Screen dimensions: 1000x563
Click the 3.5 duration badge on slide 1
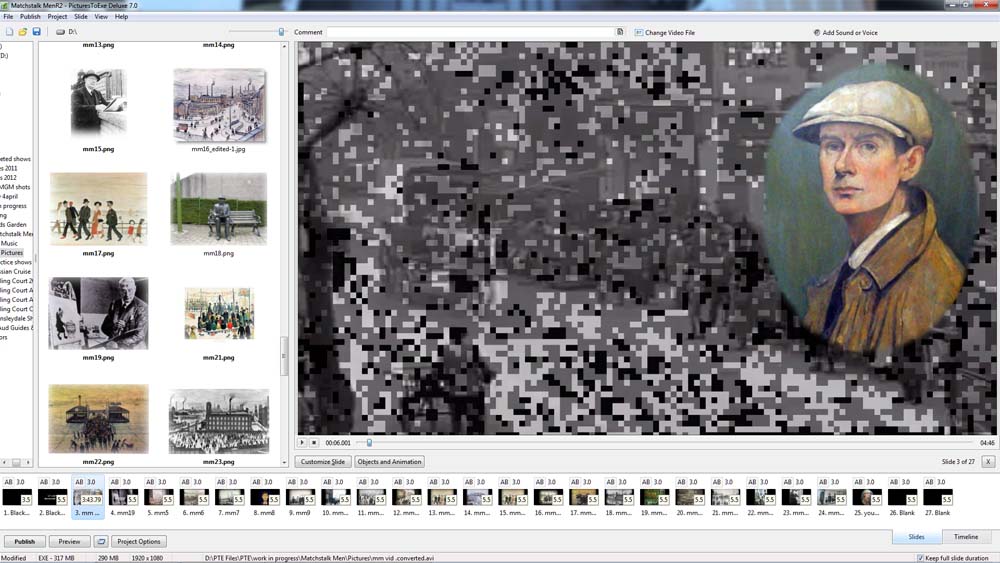(26, 500)
